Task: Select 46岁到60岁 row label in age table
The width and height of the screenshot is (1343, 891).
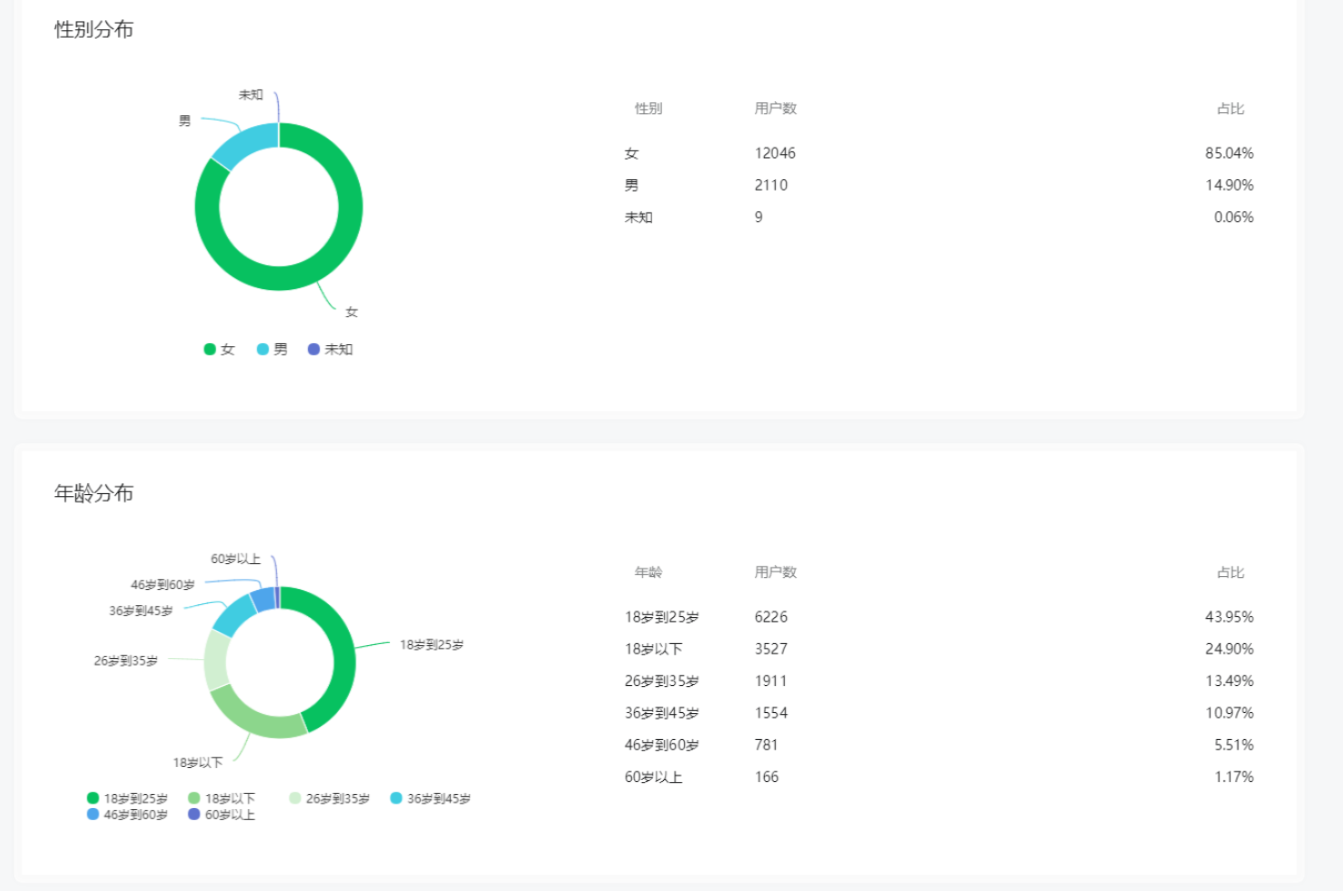Action: pyautogui.click(x=661, y=745)
